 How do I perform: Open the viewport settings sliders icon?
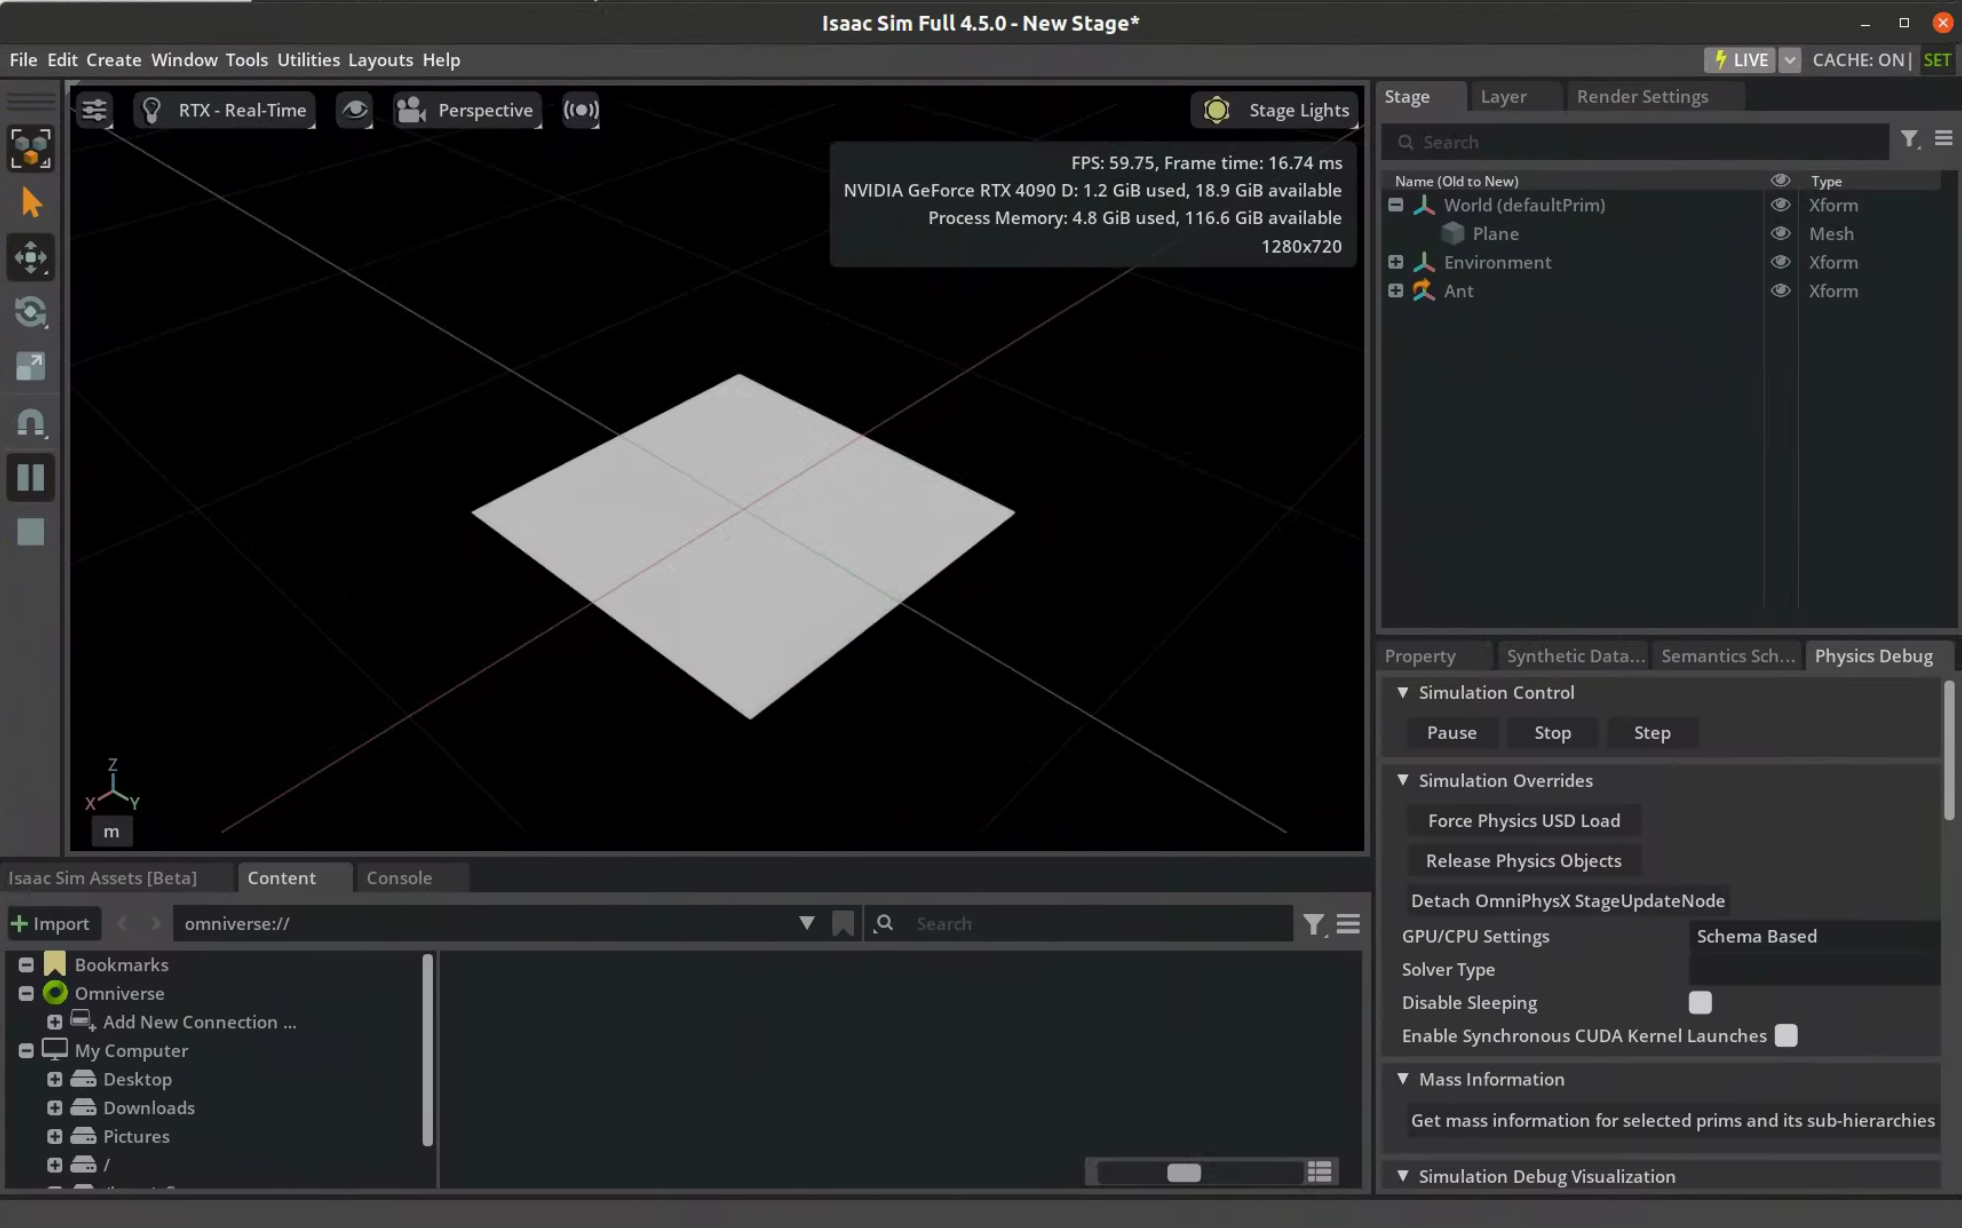(94, 110)
